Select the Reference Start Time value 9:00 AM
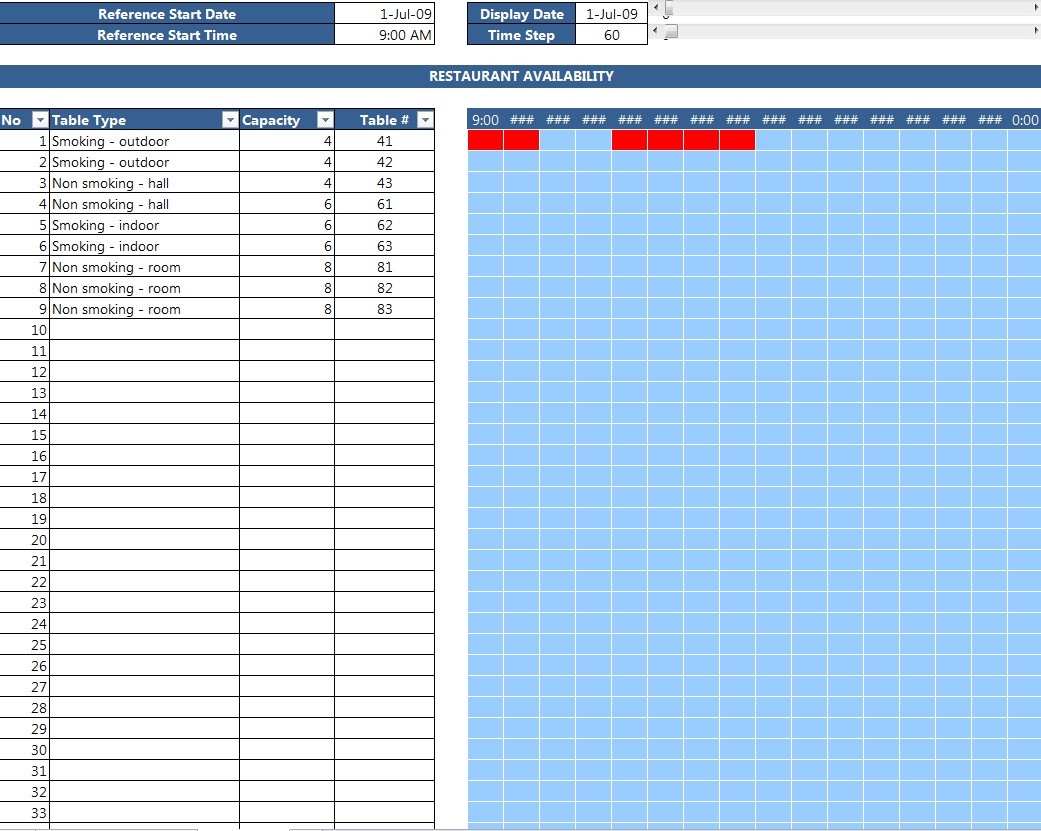Screen dimensions: 1041x831 (x=384, y=35)
